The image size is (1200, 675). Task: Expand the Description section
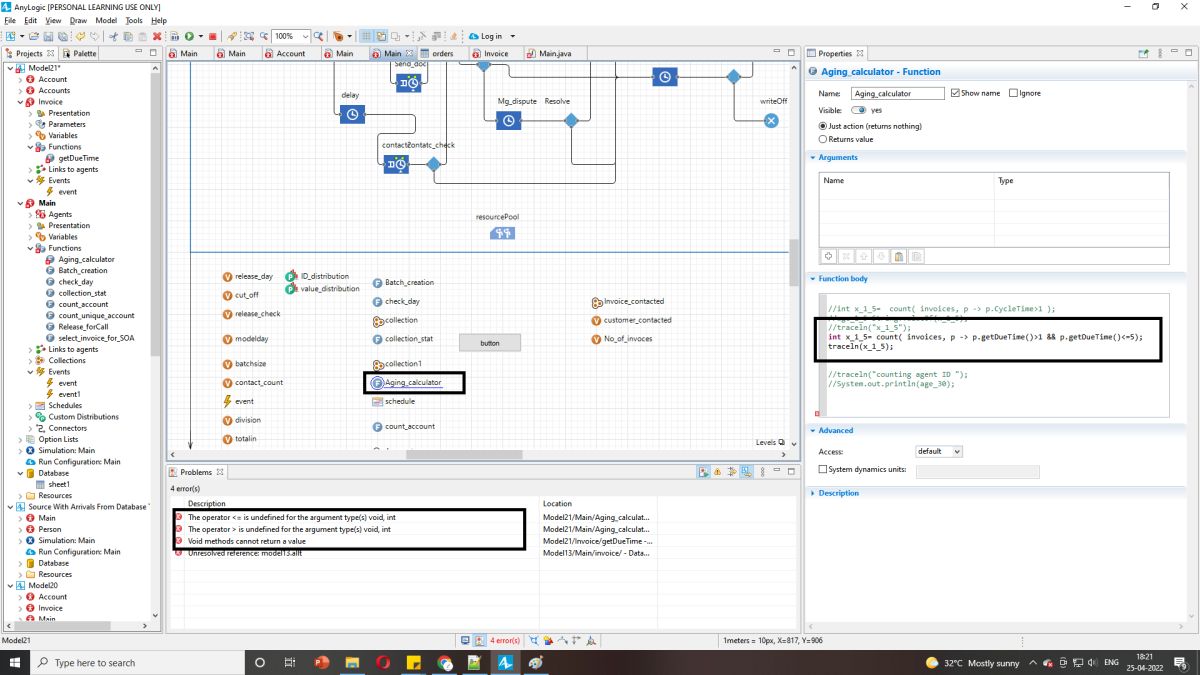pos(813,493)
